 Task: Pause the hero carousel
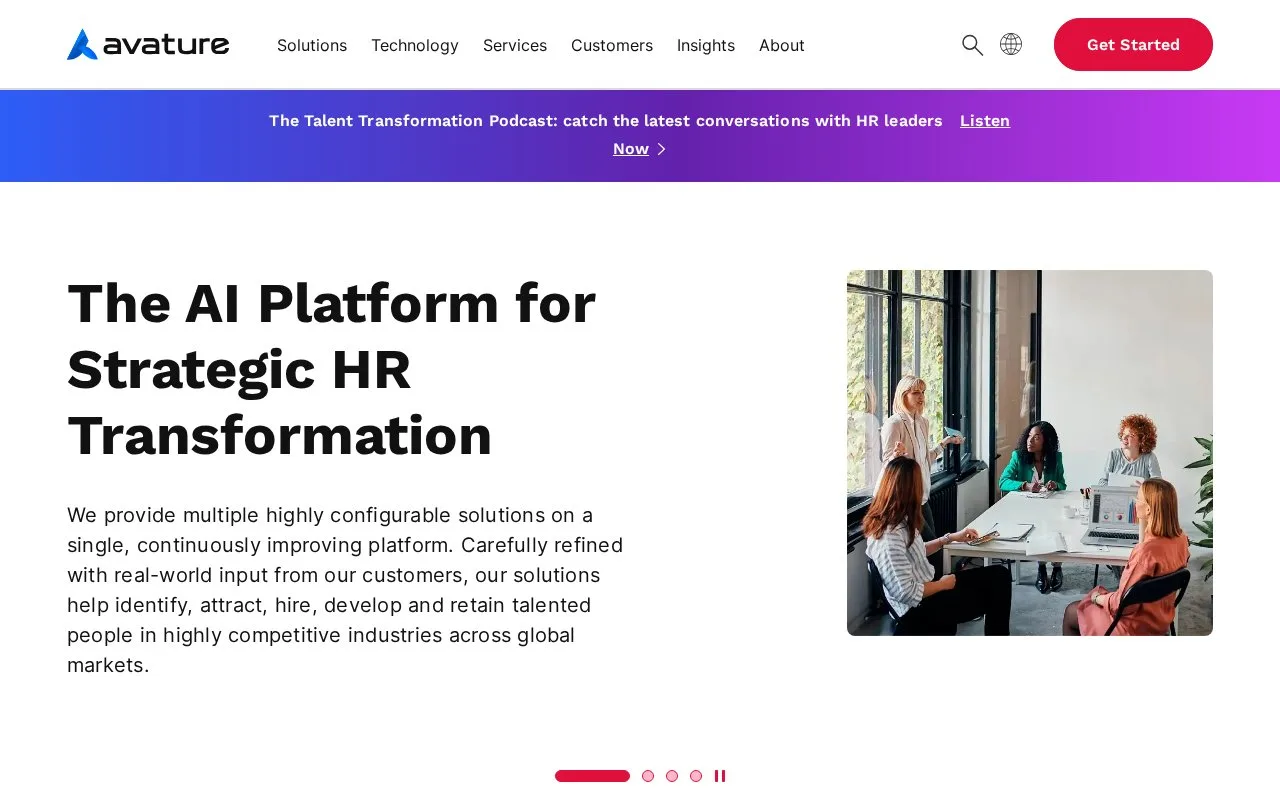pyautogui.click(x=720, y=776)
